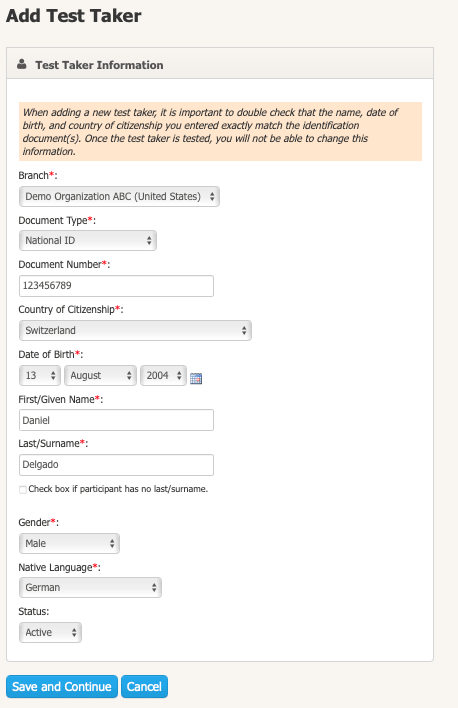Open the date of birth calendar picker icon
Image resolution: width=458 pixels, height=708 pixels.
tap(196, 378)
